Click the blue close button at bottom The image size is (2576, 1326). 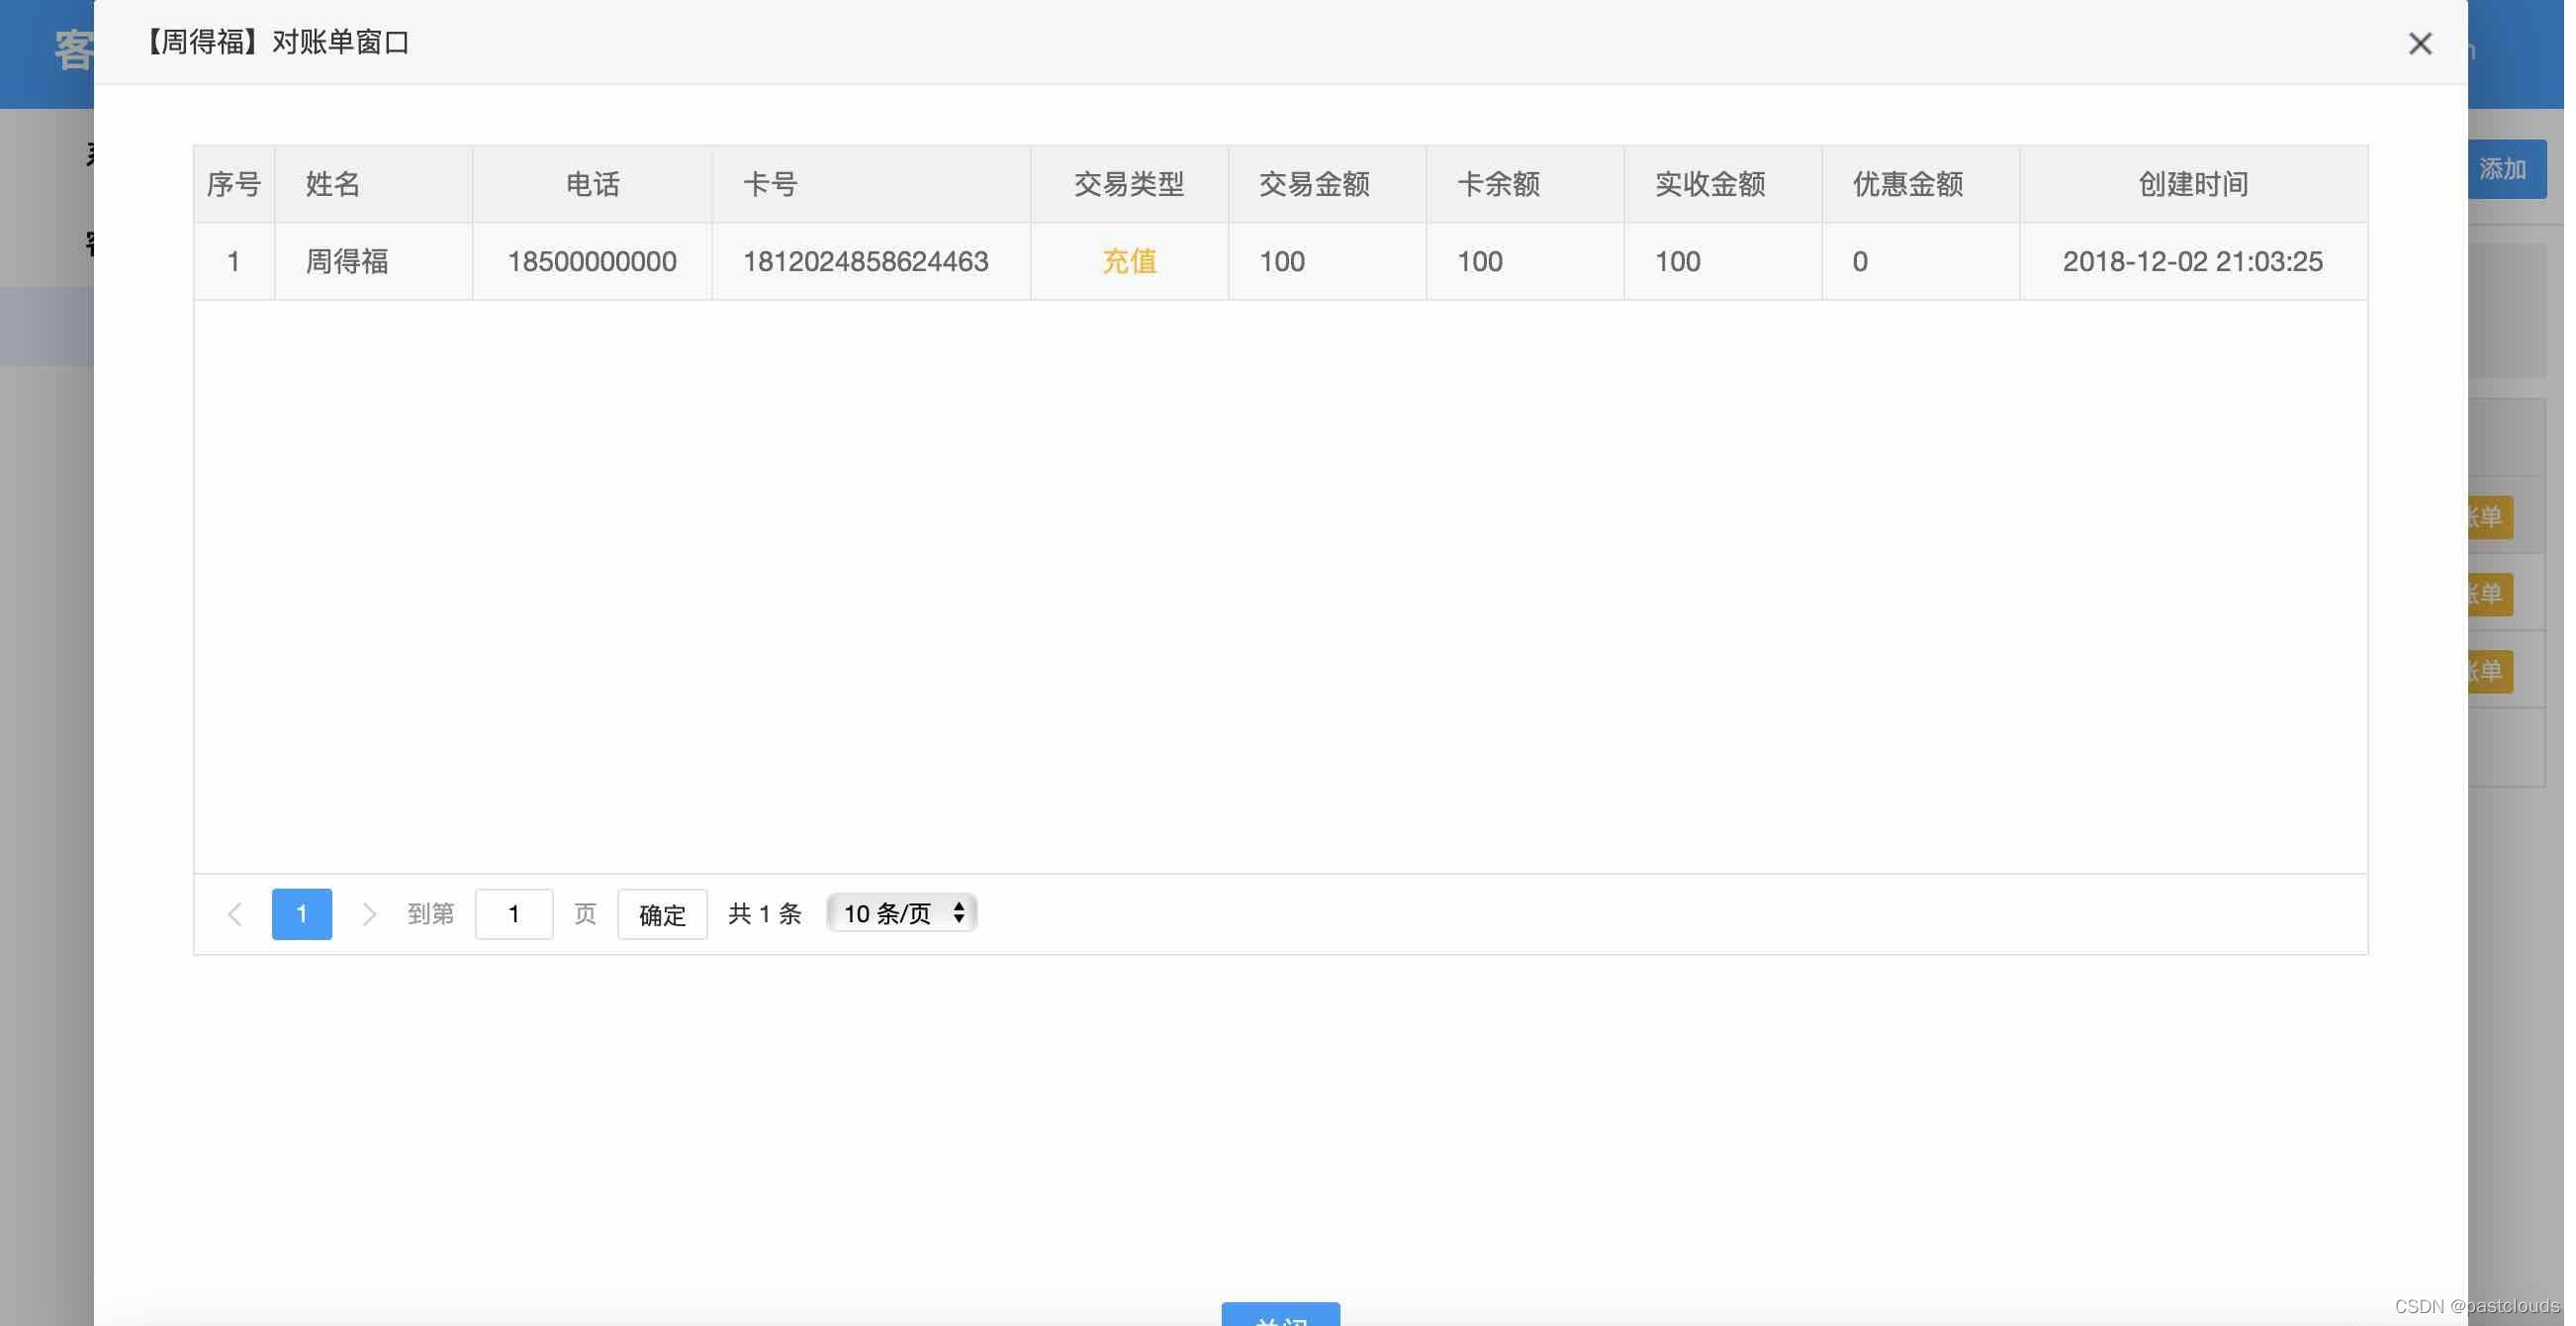pos(1280,1315)
